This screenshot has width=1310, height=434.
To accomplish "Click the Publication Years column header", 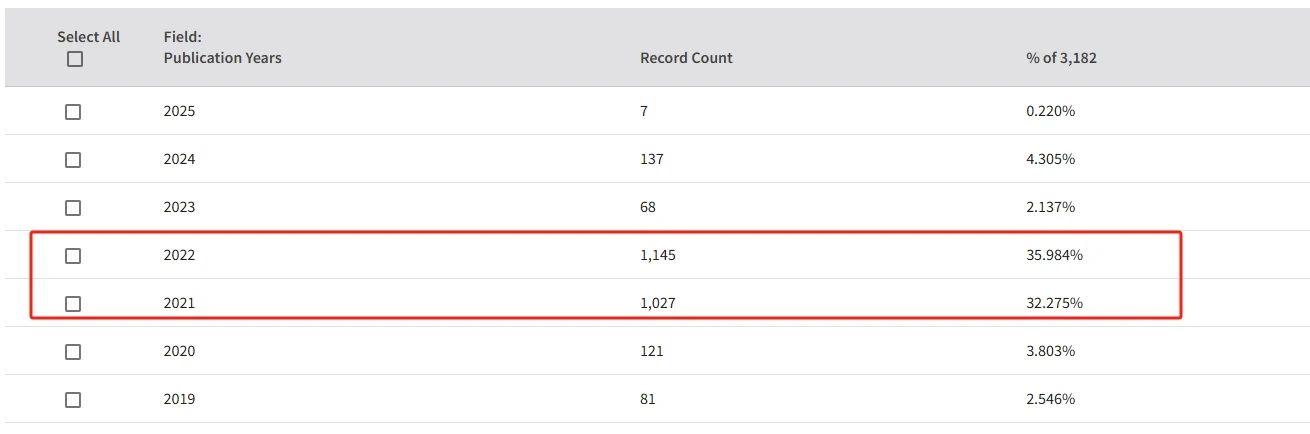I will pos(222,58).
